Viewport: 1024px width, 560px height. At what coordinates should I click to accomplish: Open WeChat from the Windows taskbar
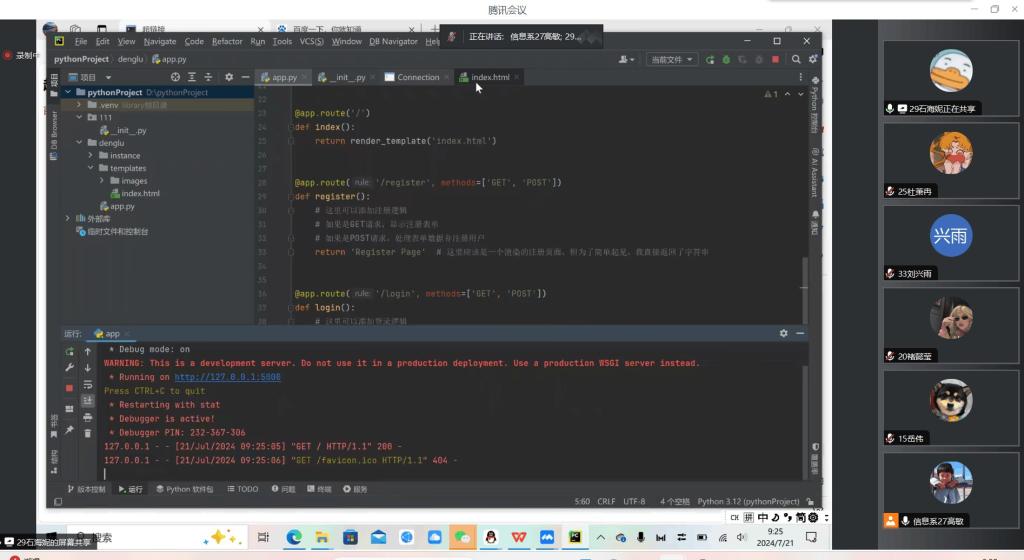462,538
